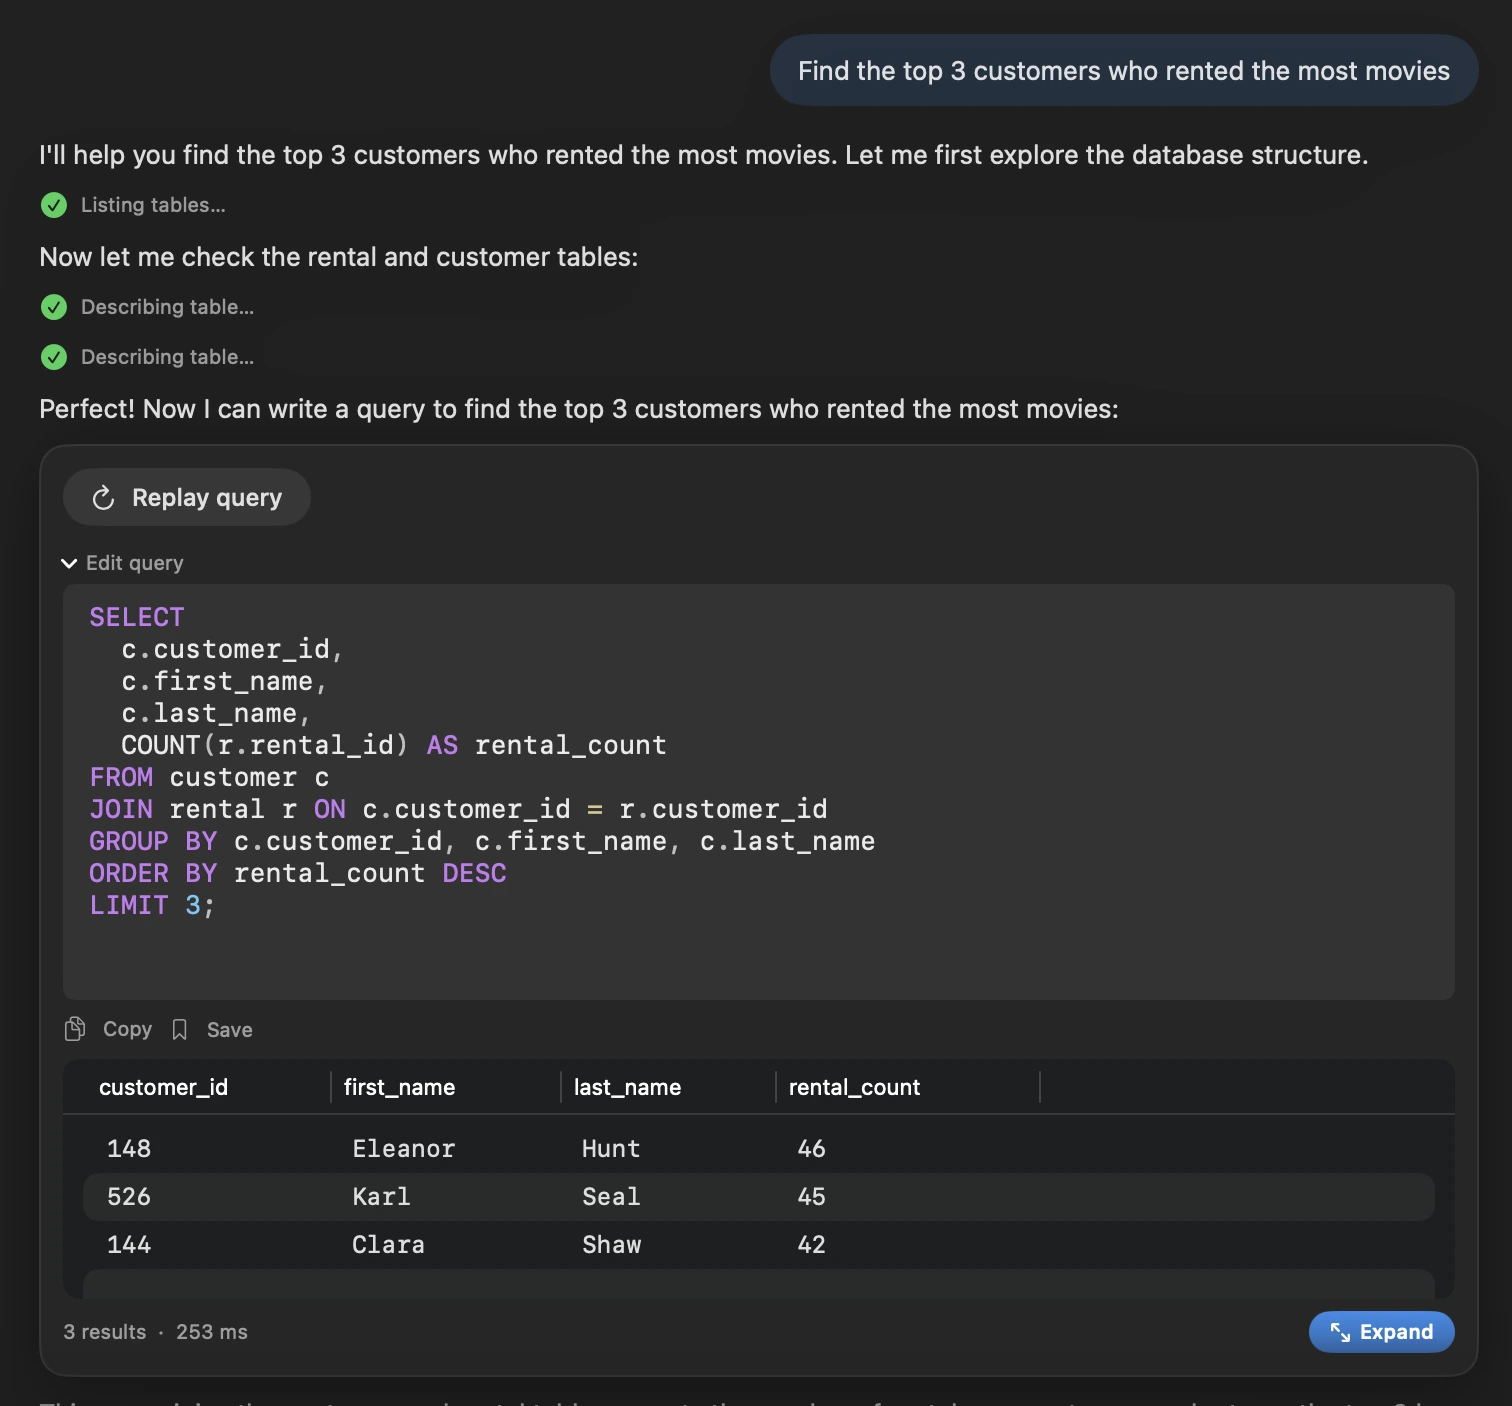Click the GROUP BY line in the query
The width and height of the screenshot is (1512, 1406).
pyautogui.click(x=482, y=841)
